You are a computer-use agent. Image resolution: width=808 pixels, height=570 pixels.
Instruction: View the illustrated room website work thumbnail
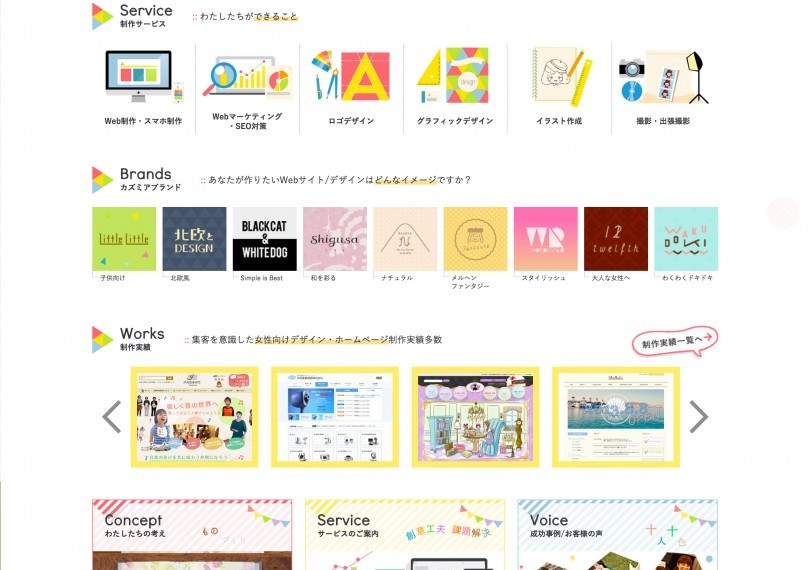click(x=475, y=417)
